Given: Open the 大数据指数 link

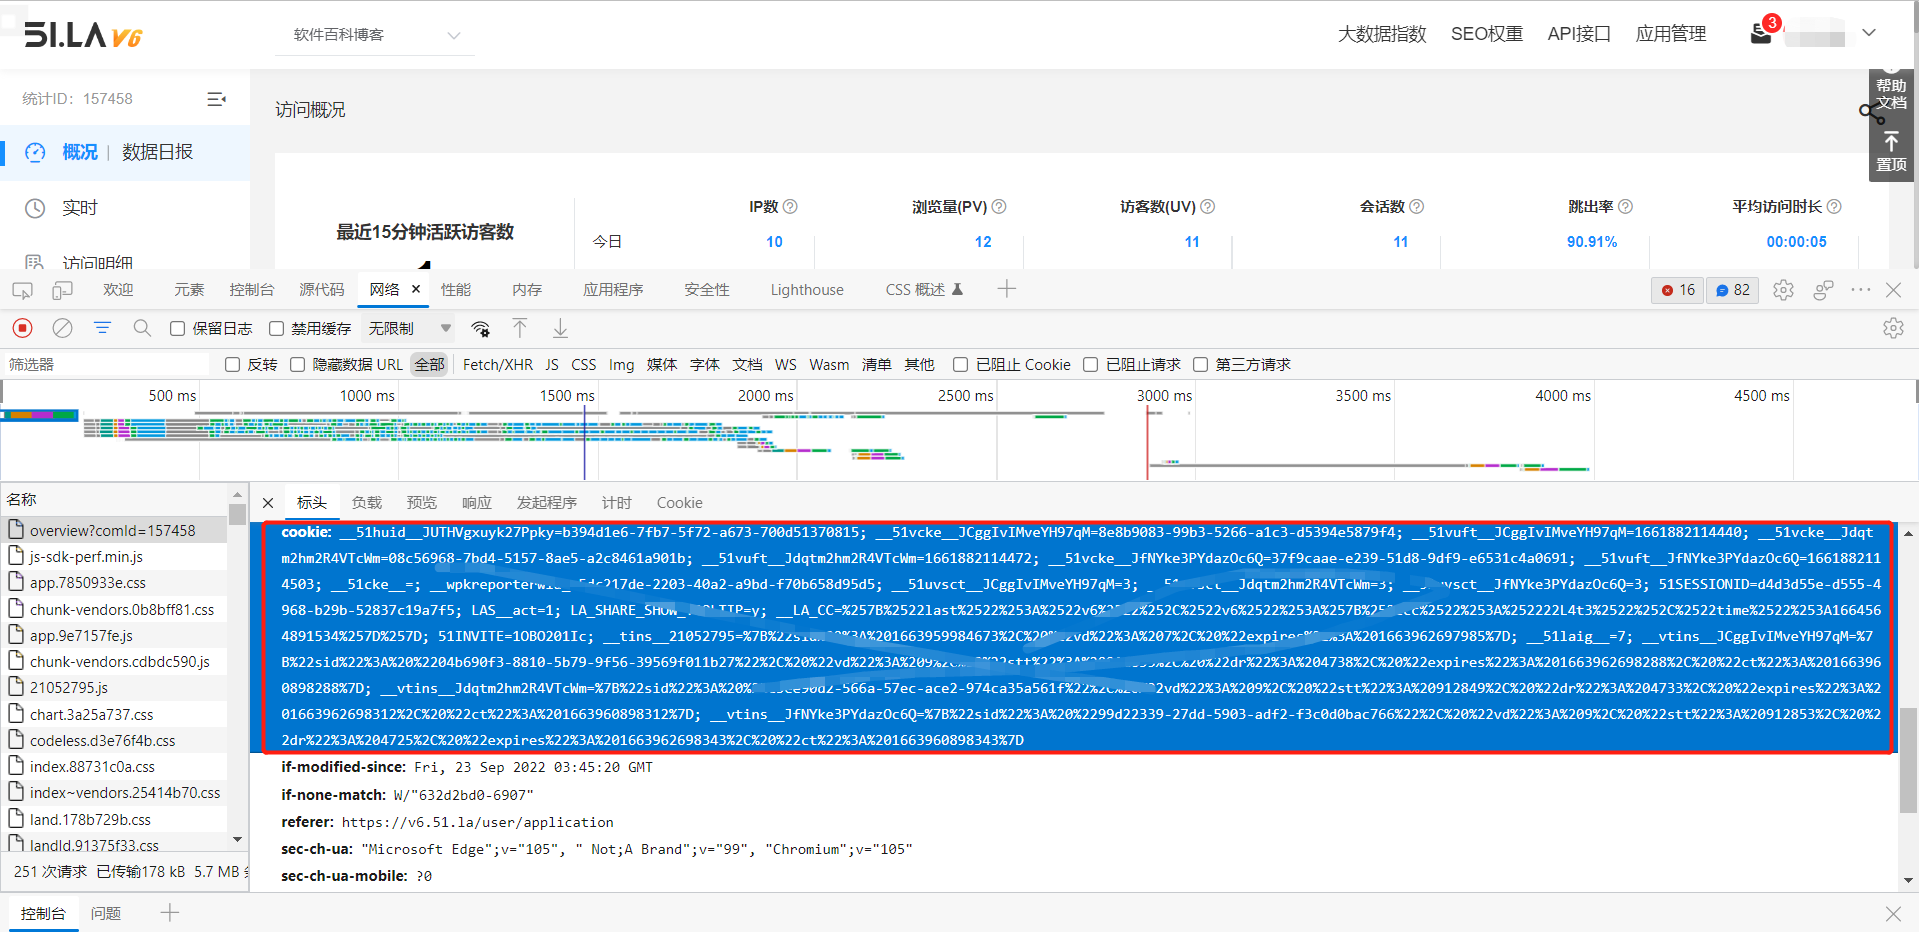Looking at the screenshot, I should (1382, 34).
